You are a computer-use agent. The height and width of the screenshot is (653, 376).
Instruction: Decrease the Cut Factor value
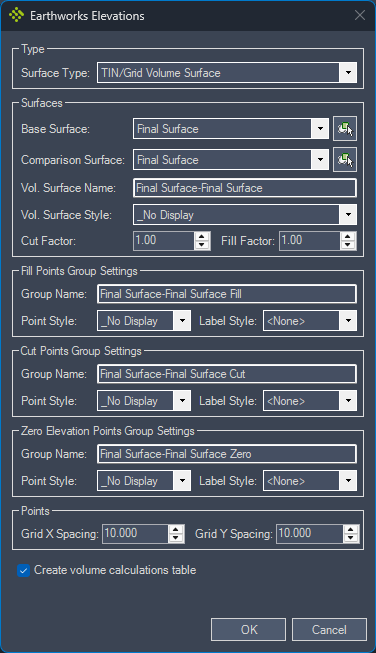(x=202, y=245)
